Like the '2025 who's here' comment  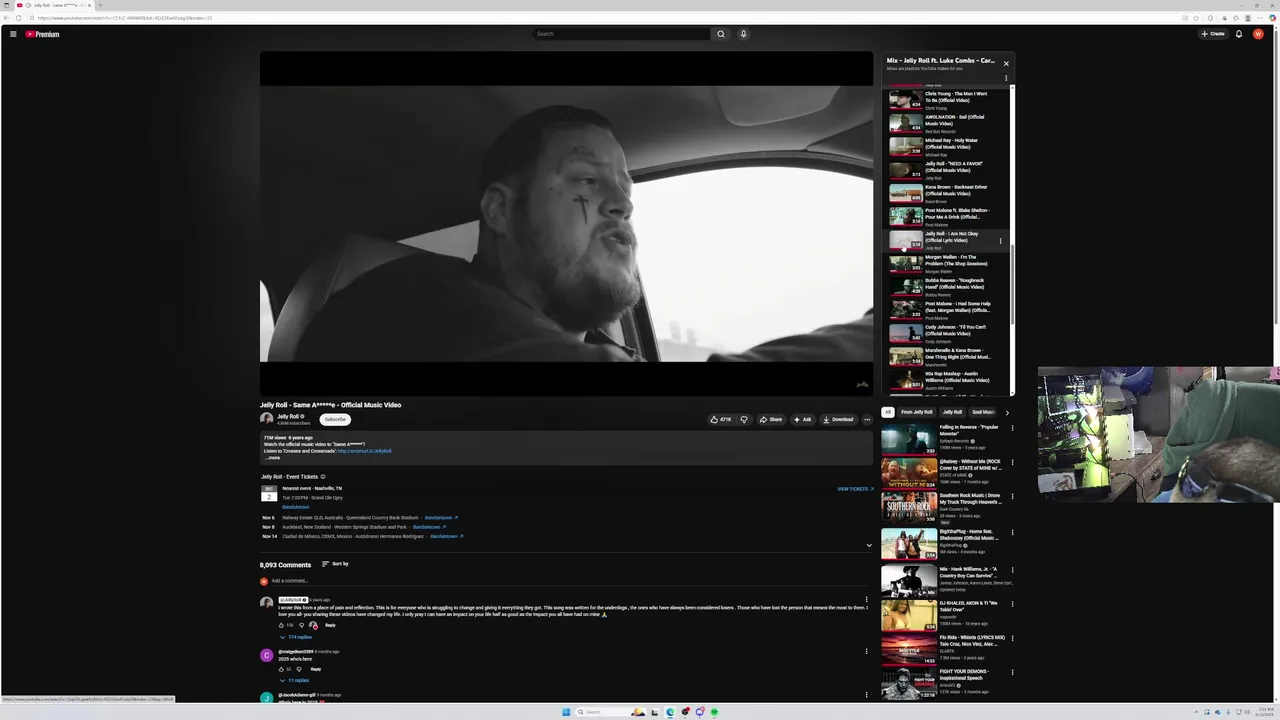tap(281, 669)
